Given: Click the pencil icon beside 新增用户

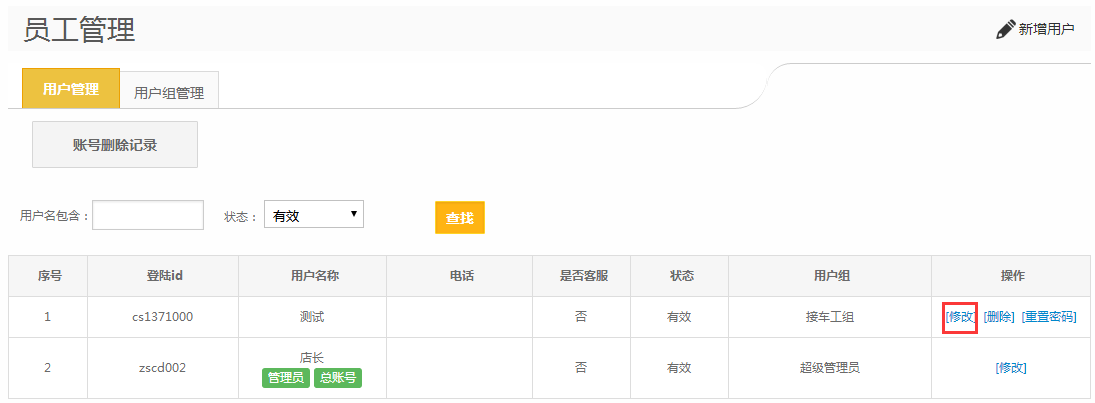Looking at the screenshot, I should pos(1005,29).
